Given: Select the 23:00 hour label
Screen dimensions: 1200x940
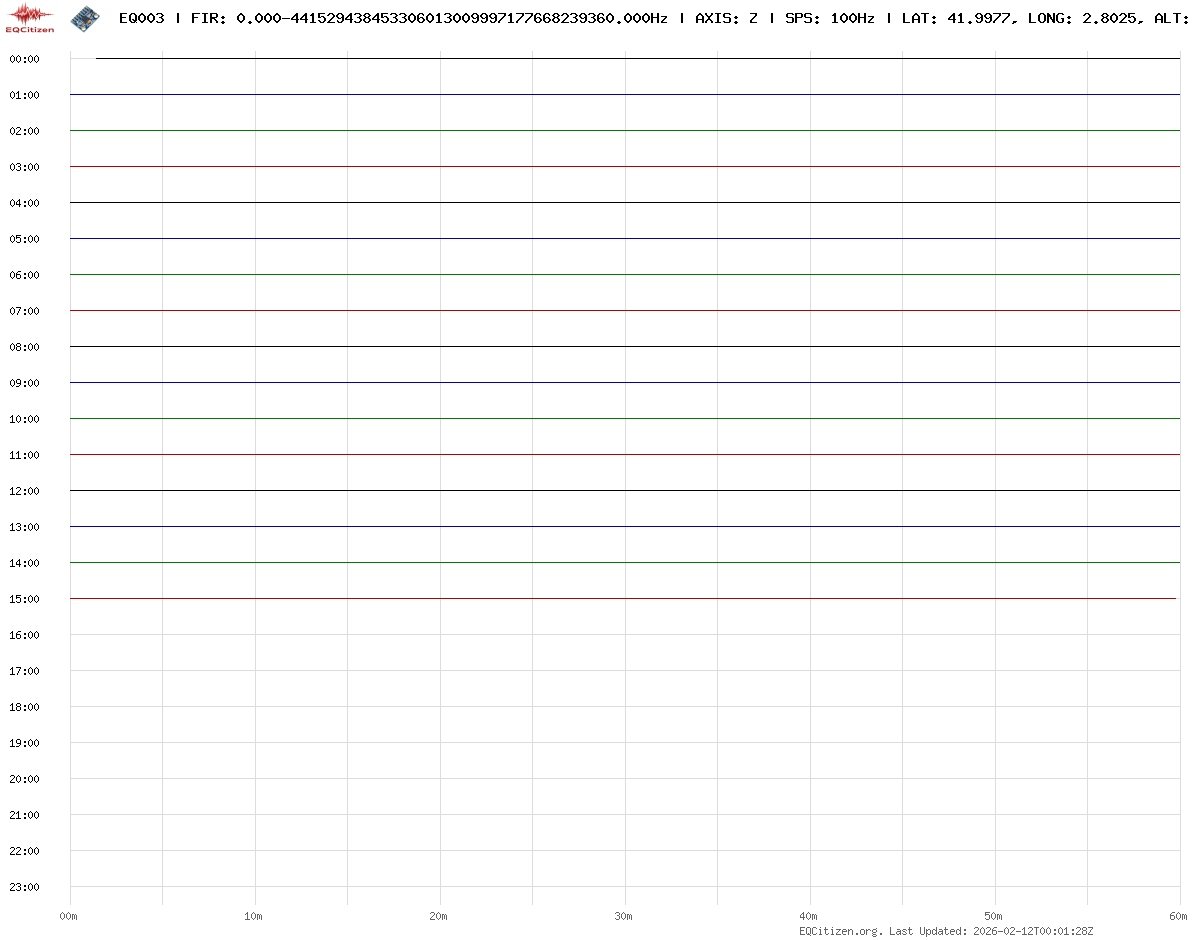Looking at the screenshot, I should point(24,887).
